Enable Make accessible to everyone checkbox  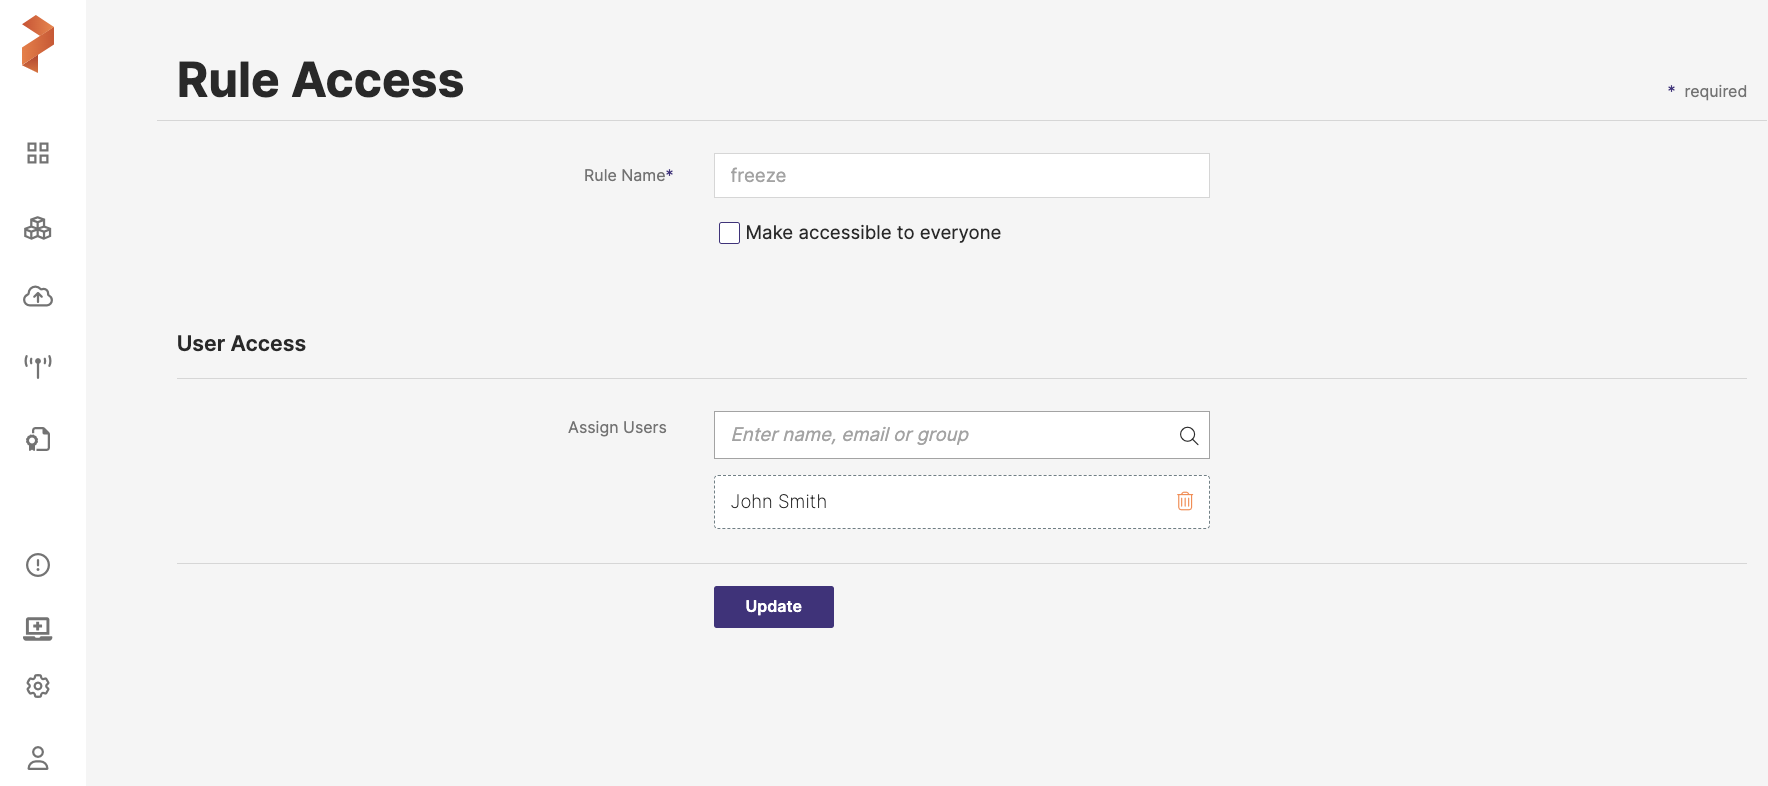point(729,233)
